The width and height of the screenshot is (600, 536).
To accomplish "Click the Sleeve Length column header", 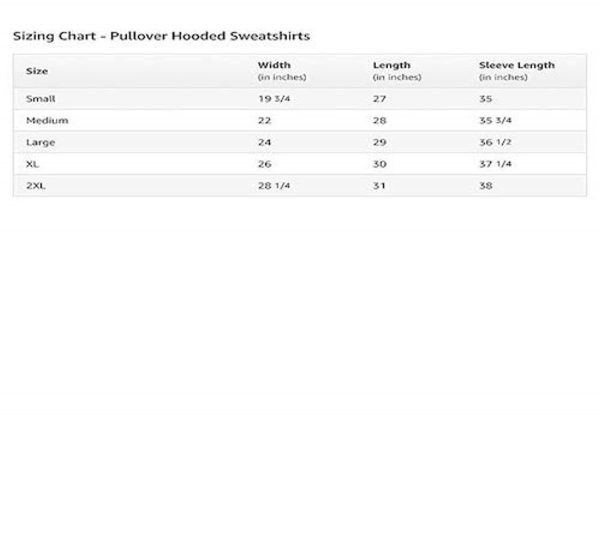I will tap(516, 66).
